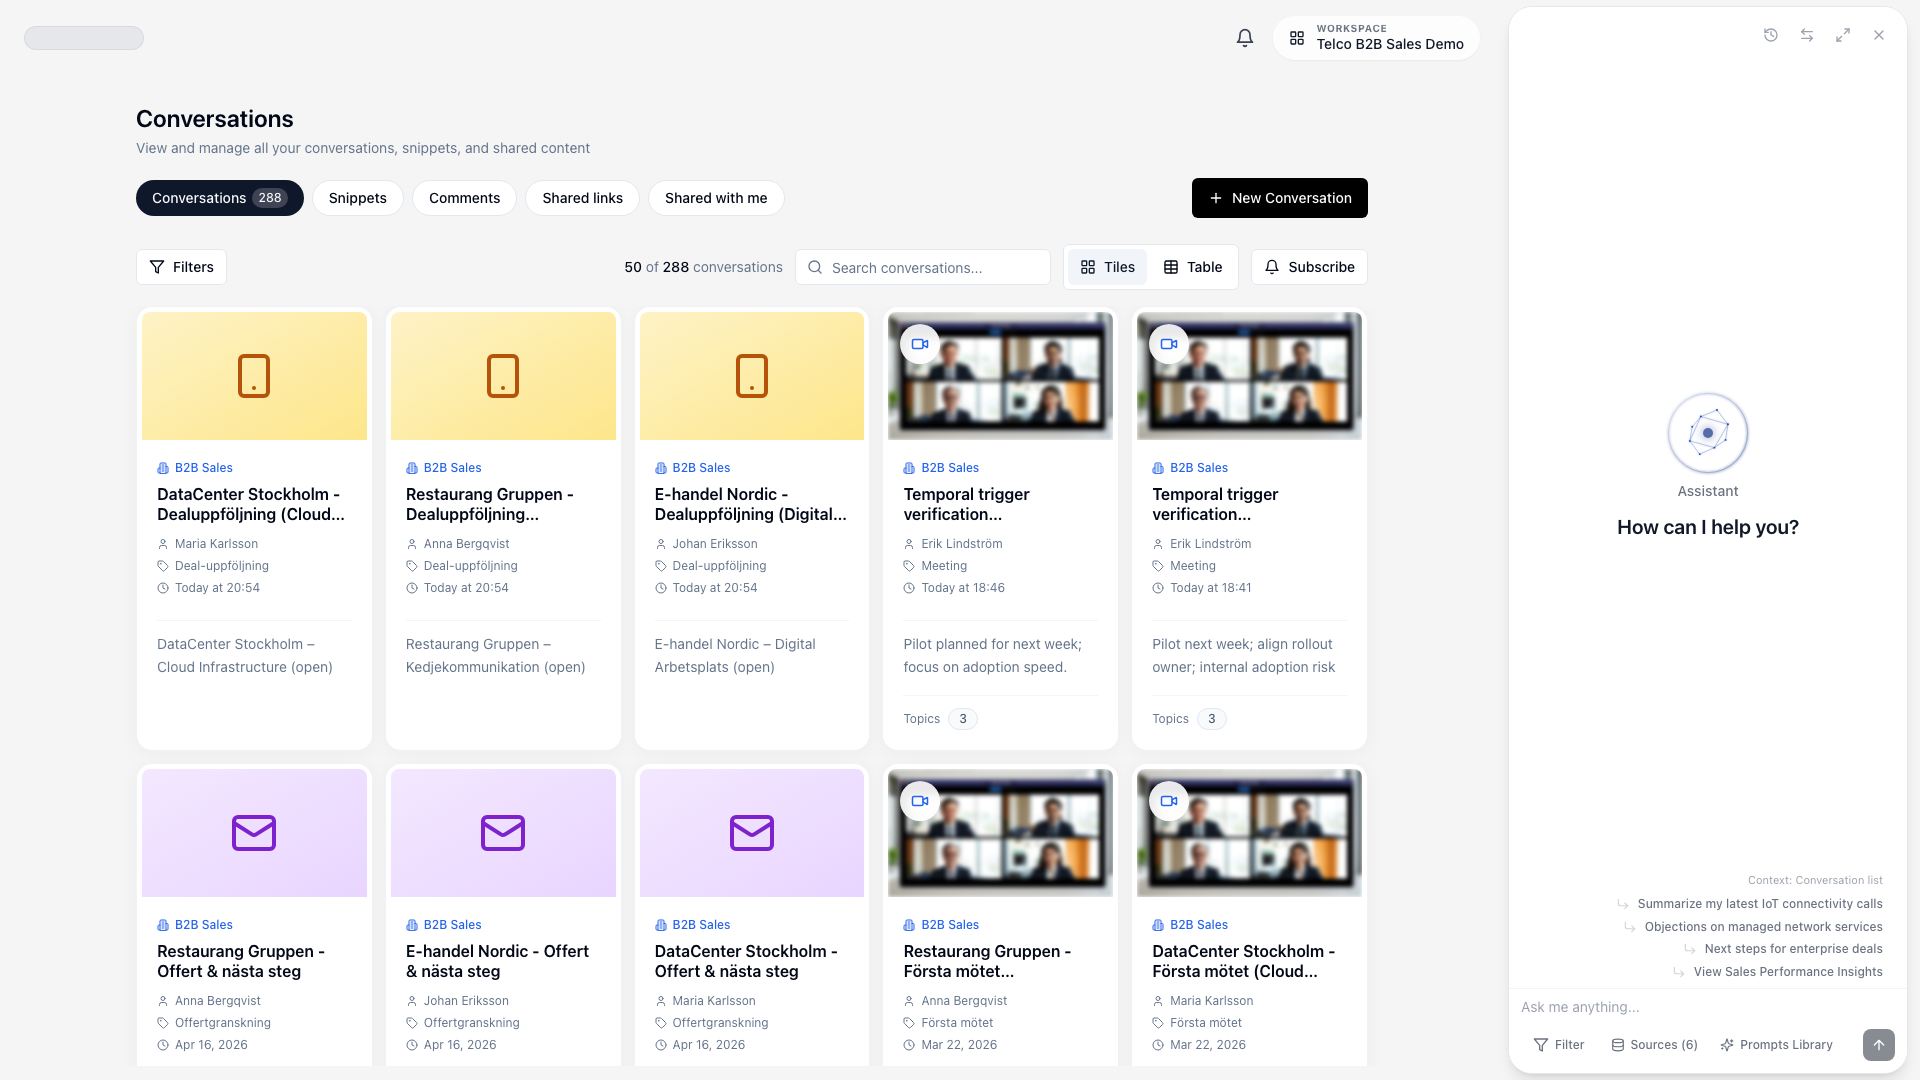Click the Subscribe button
This screenshot has width=1920, height=1080.
(1309, 267)
